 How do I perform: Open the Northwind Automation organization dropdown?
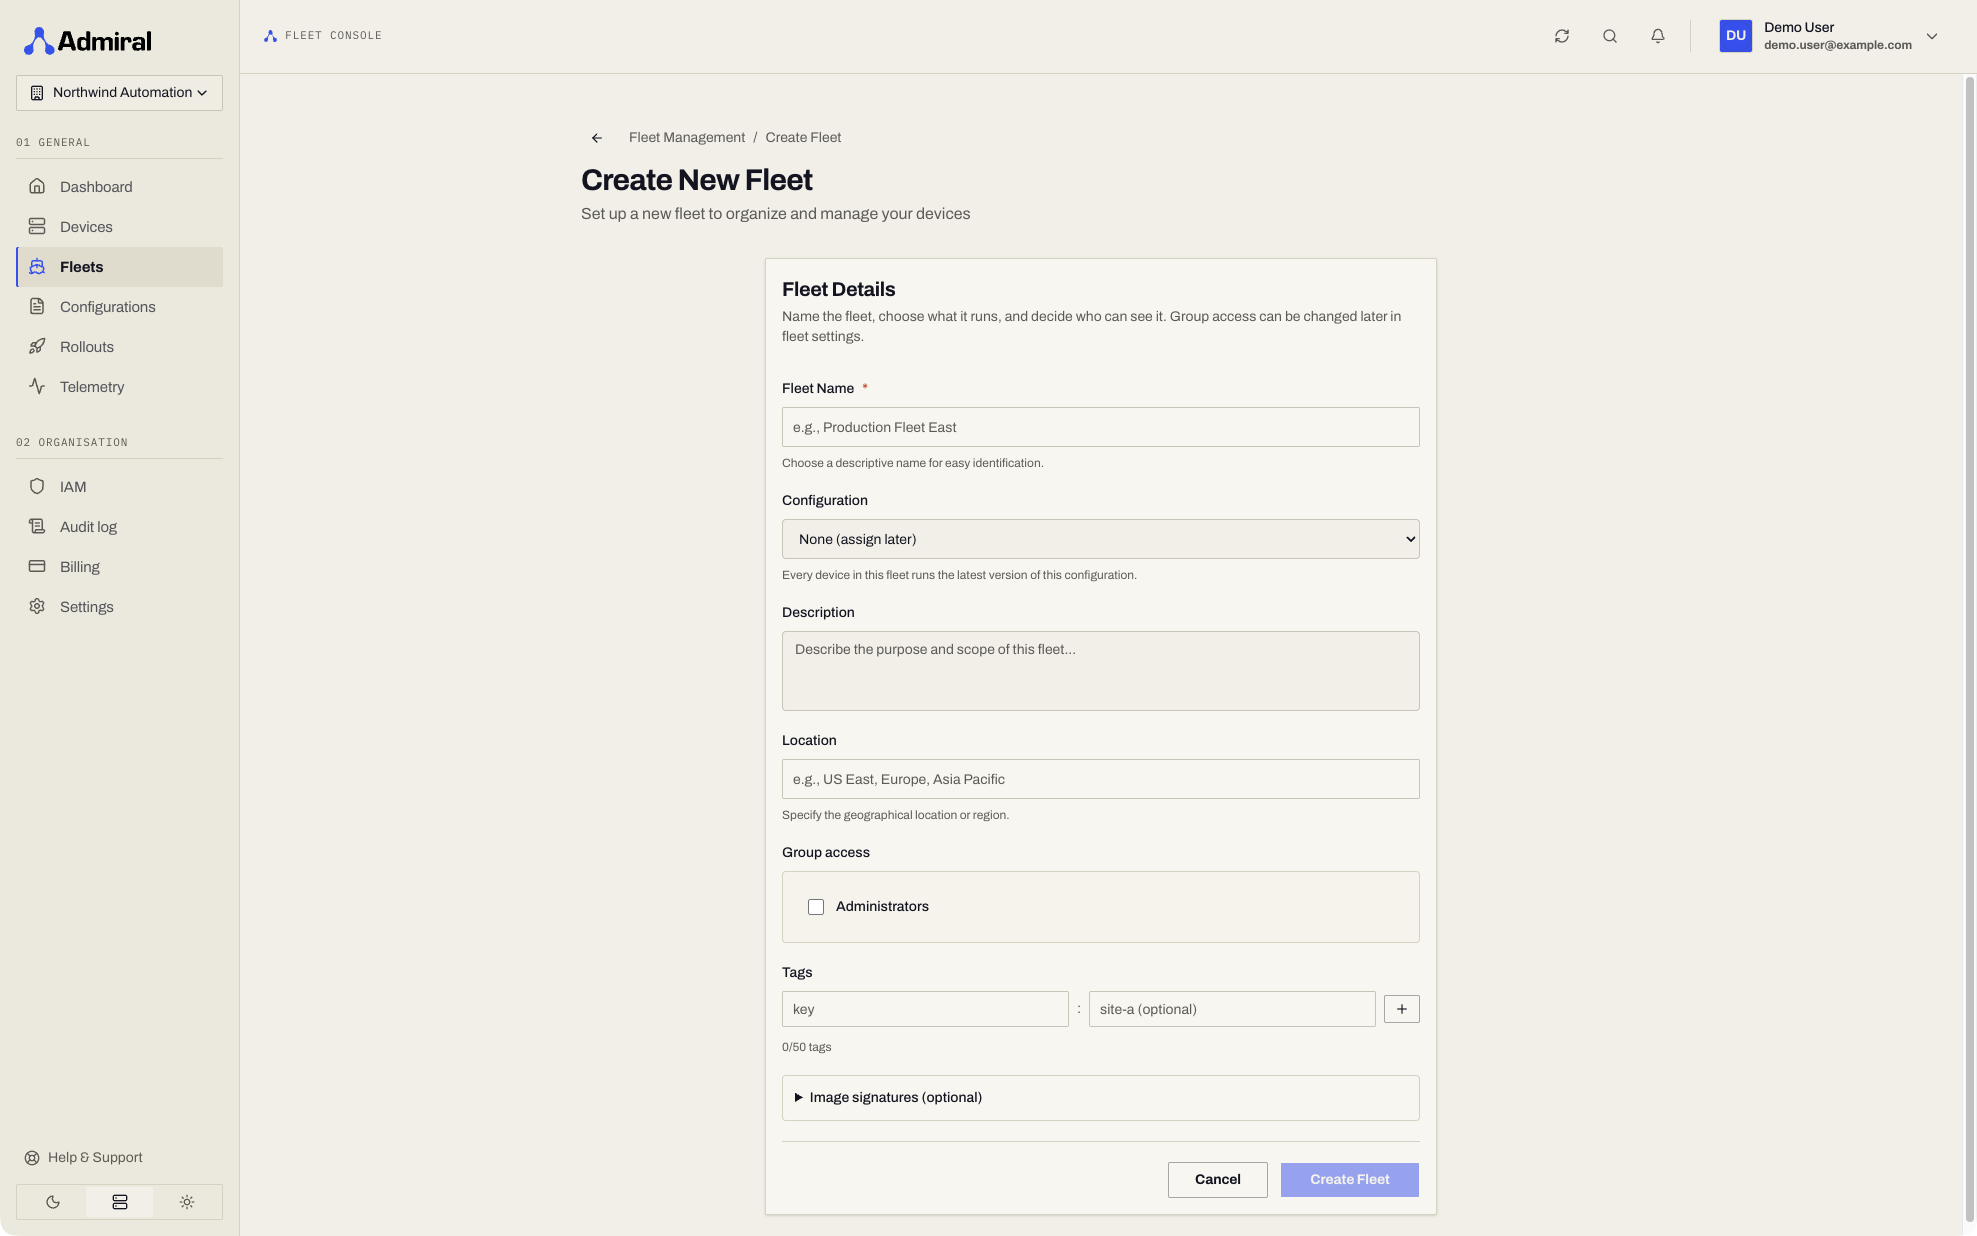coord(119,93)
